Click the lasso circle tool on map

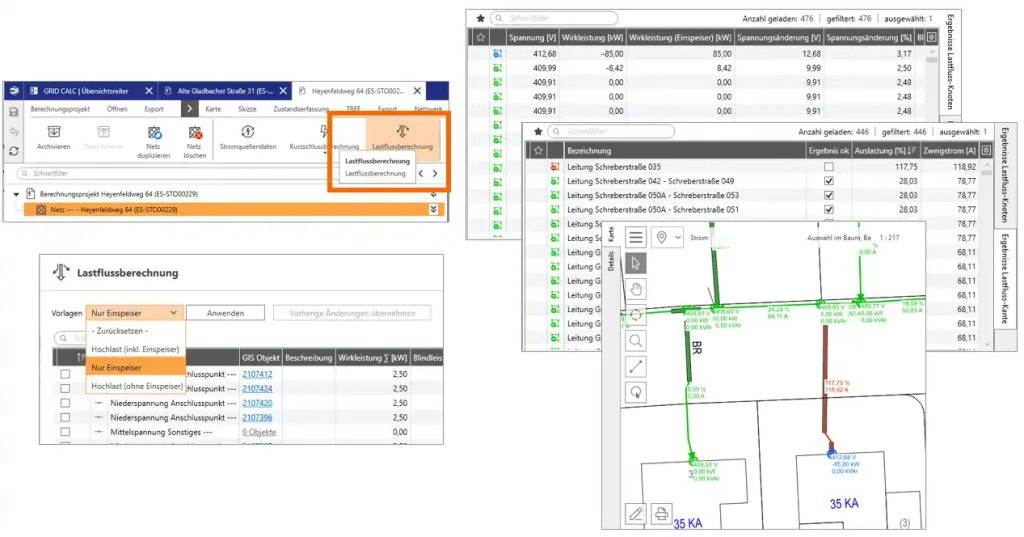(635, 392)
